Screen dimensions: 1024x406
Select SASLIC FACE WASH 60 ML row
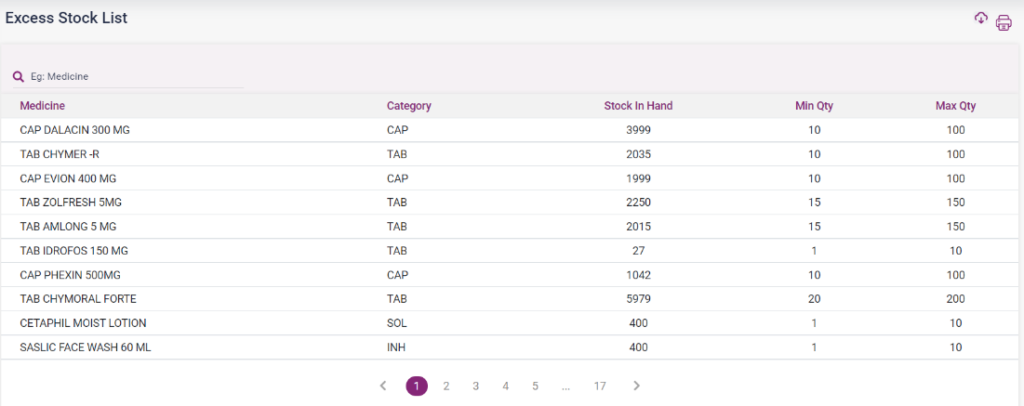[x=85, y=347]
